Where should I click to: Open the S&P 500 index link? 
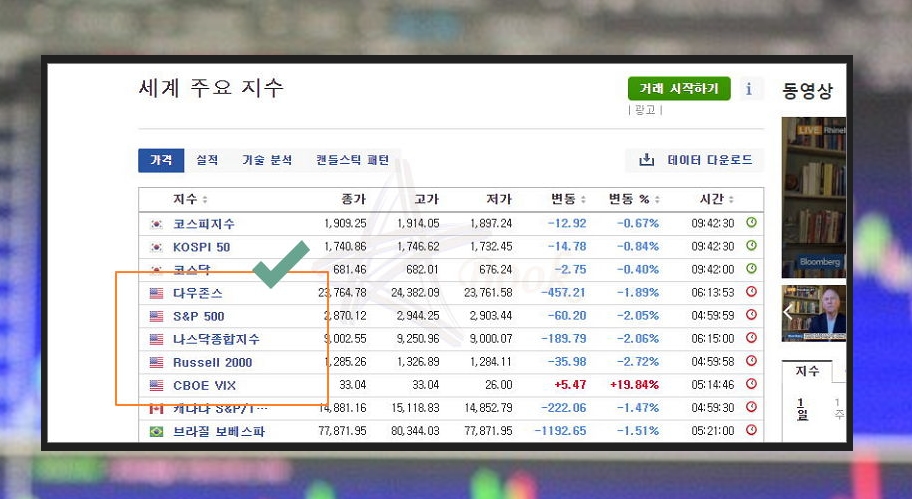pyautogui.click(x=199, y=316)
